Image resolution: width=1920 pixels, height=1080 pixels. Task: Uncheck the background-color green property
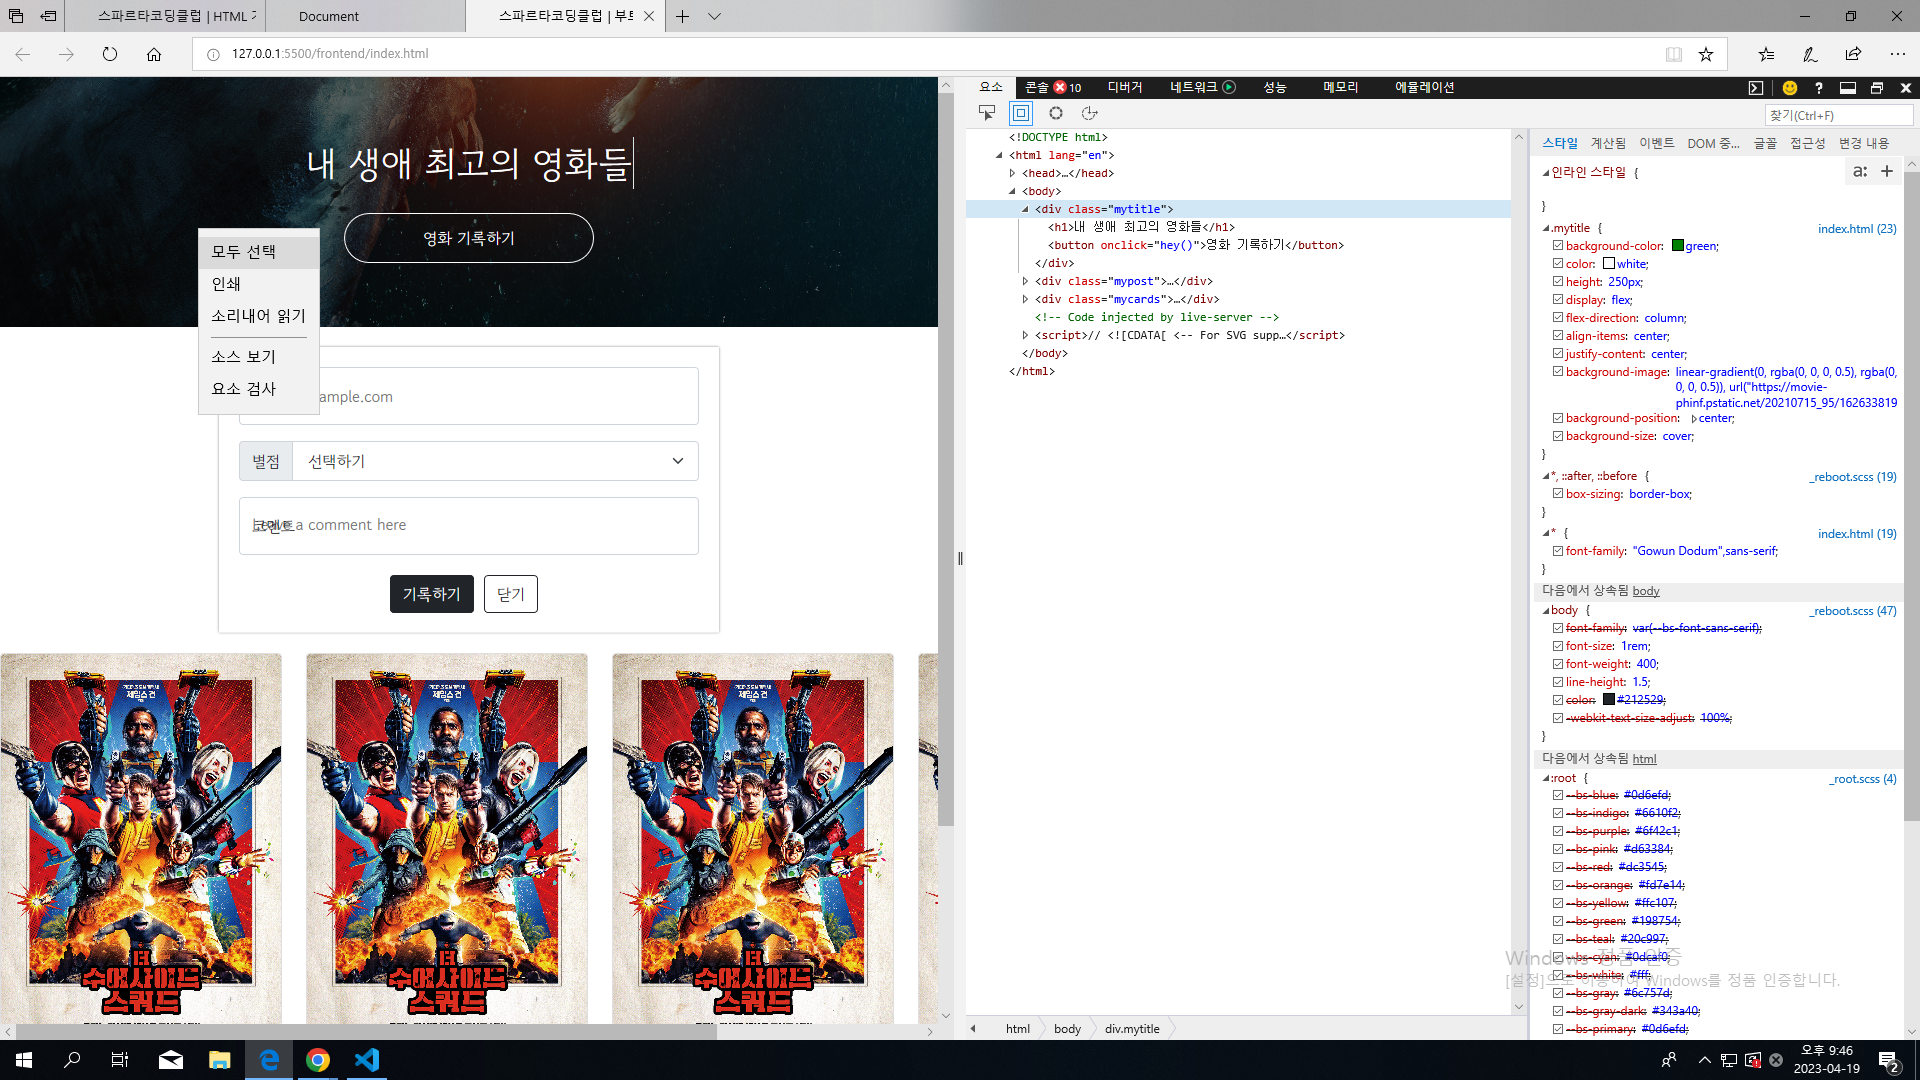(1558, 246)
